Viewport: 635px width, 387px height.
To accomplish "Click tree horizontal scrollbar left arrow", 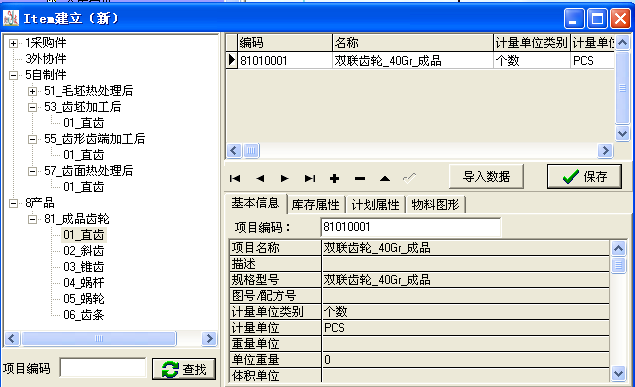I will click(x=12, y=338).
